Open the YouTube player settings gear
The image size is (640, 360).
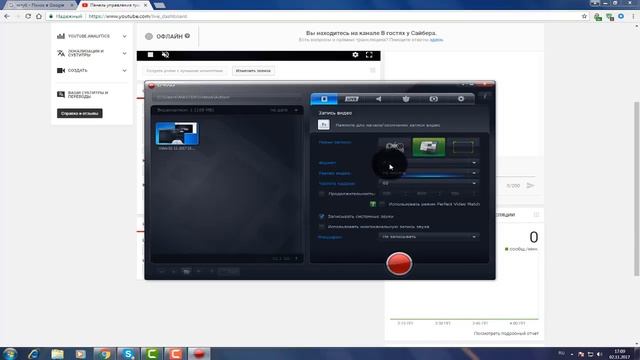click(355, 55)
